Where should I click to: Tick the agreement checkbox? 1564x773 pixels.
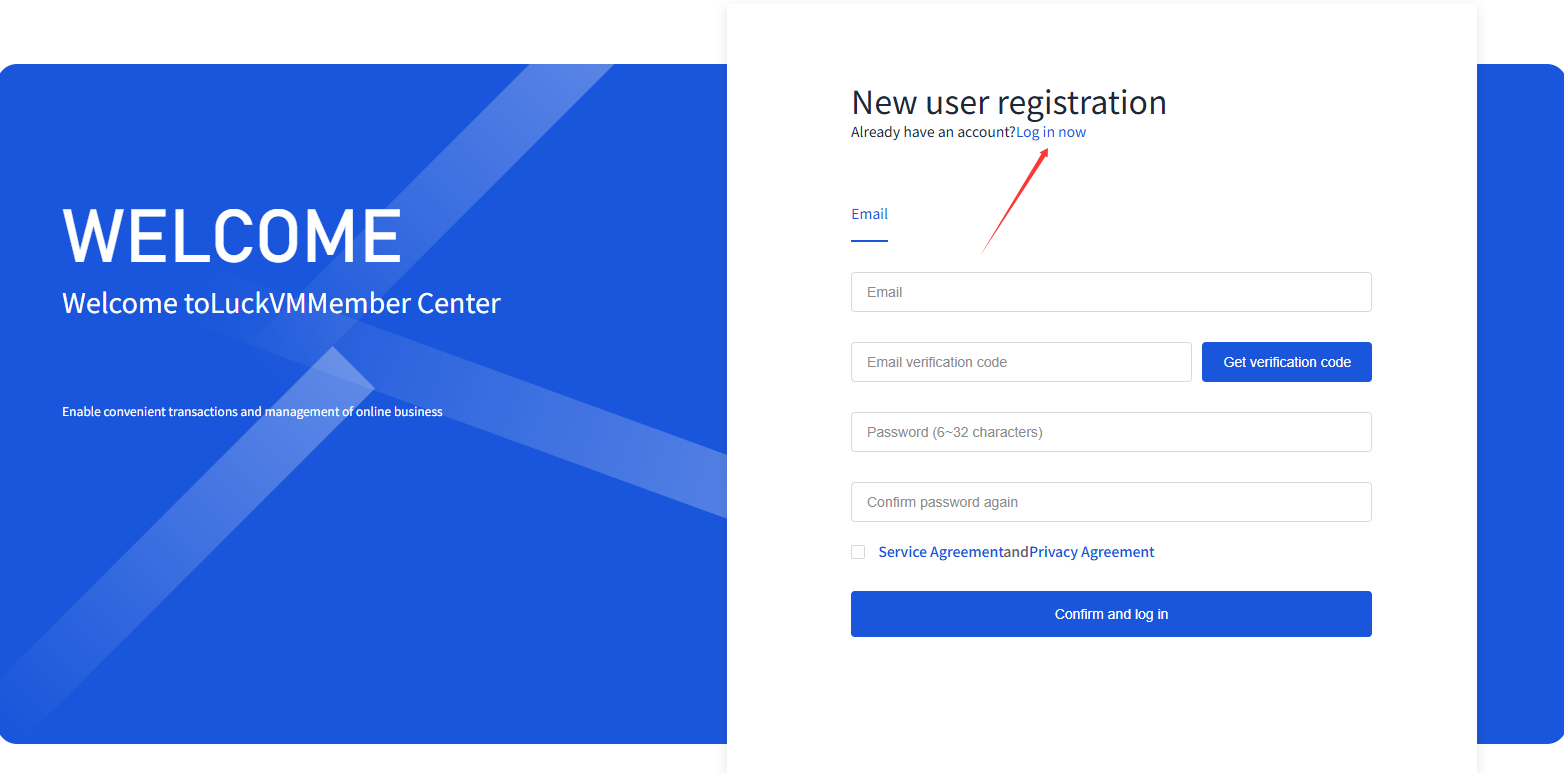click(x=858, y=552)
